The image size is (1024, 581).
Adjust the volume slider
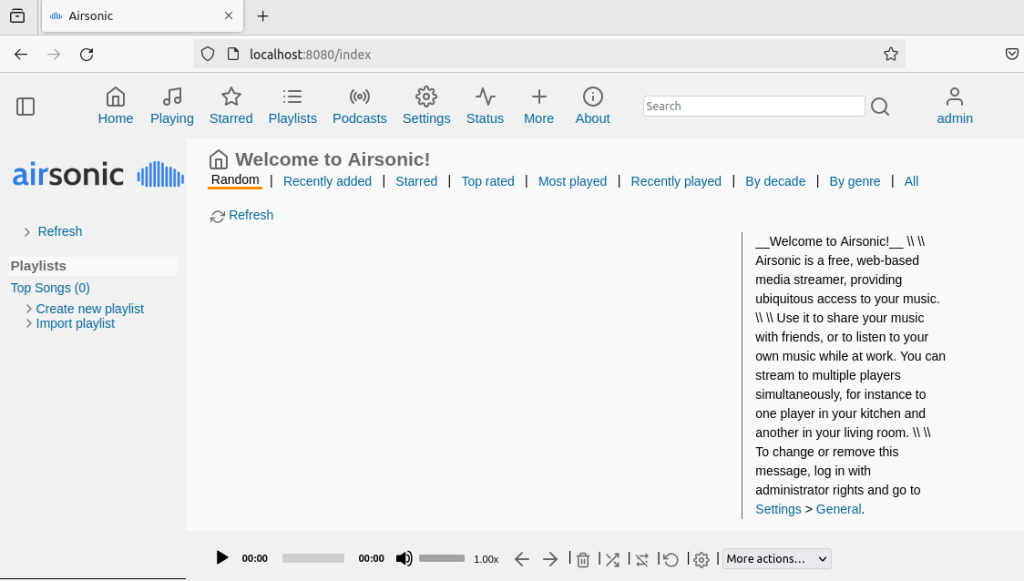click(x=441, y=558)
